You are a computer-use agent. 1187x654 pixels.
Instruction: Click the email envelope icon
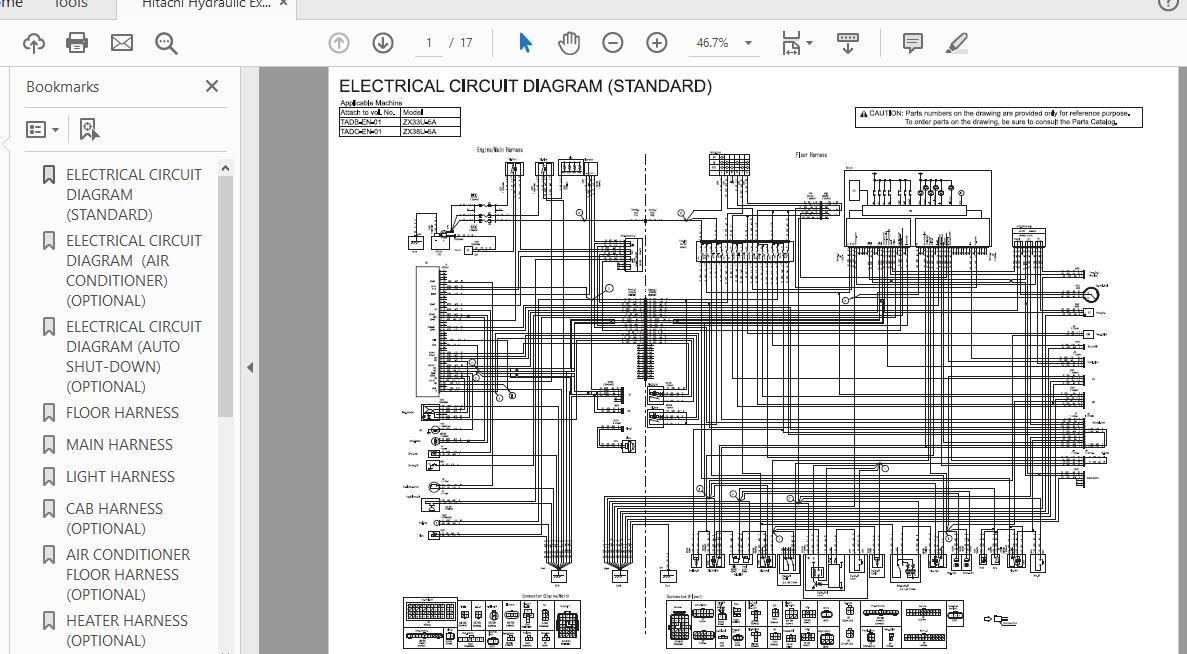[121, 43]
